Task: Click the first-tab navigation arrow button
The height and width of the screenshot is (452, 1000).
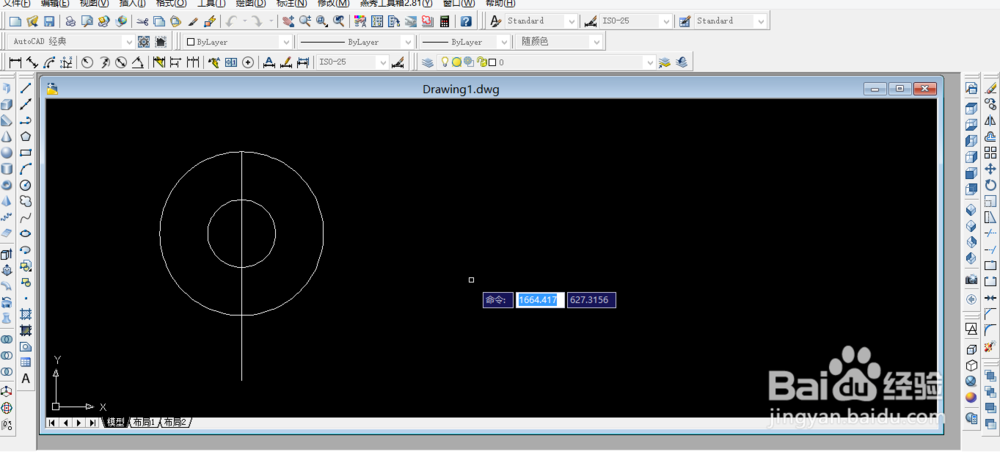Action: click(52, 422)
